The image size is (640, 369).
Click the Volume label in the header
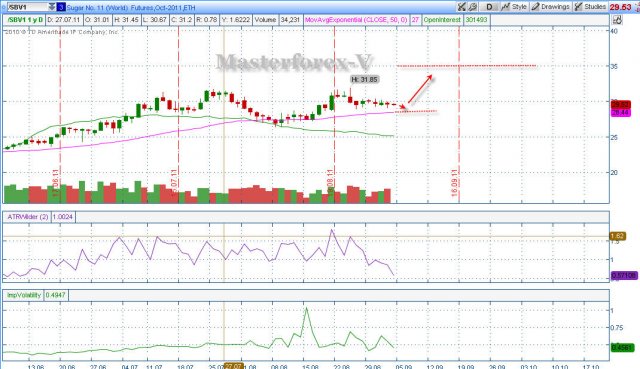point(266,20)
